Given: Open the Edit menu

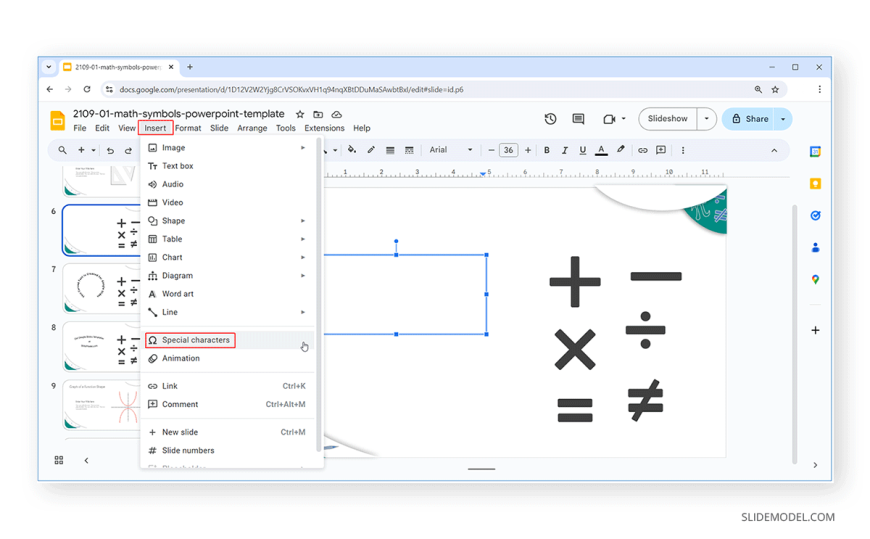Looking at the screenshot, I should [102, 128].
